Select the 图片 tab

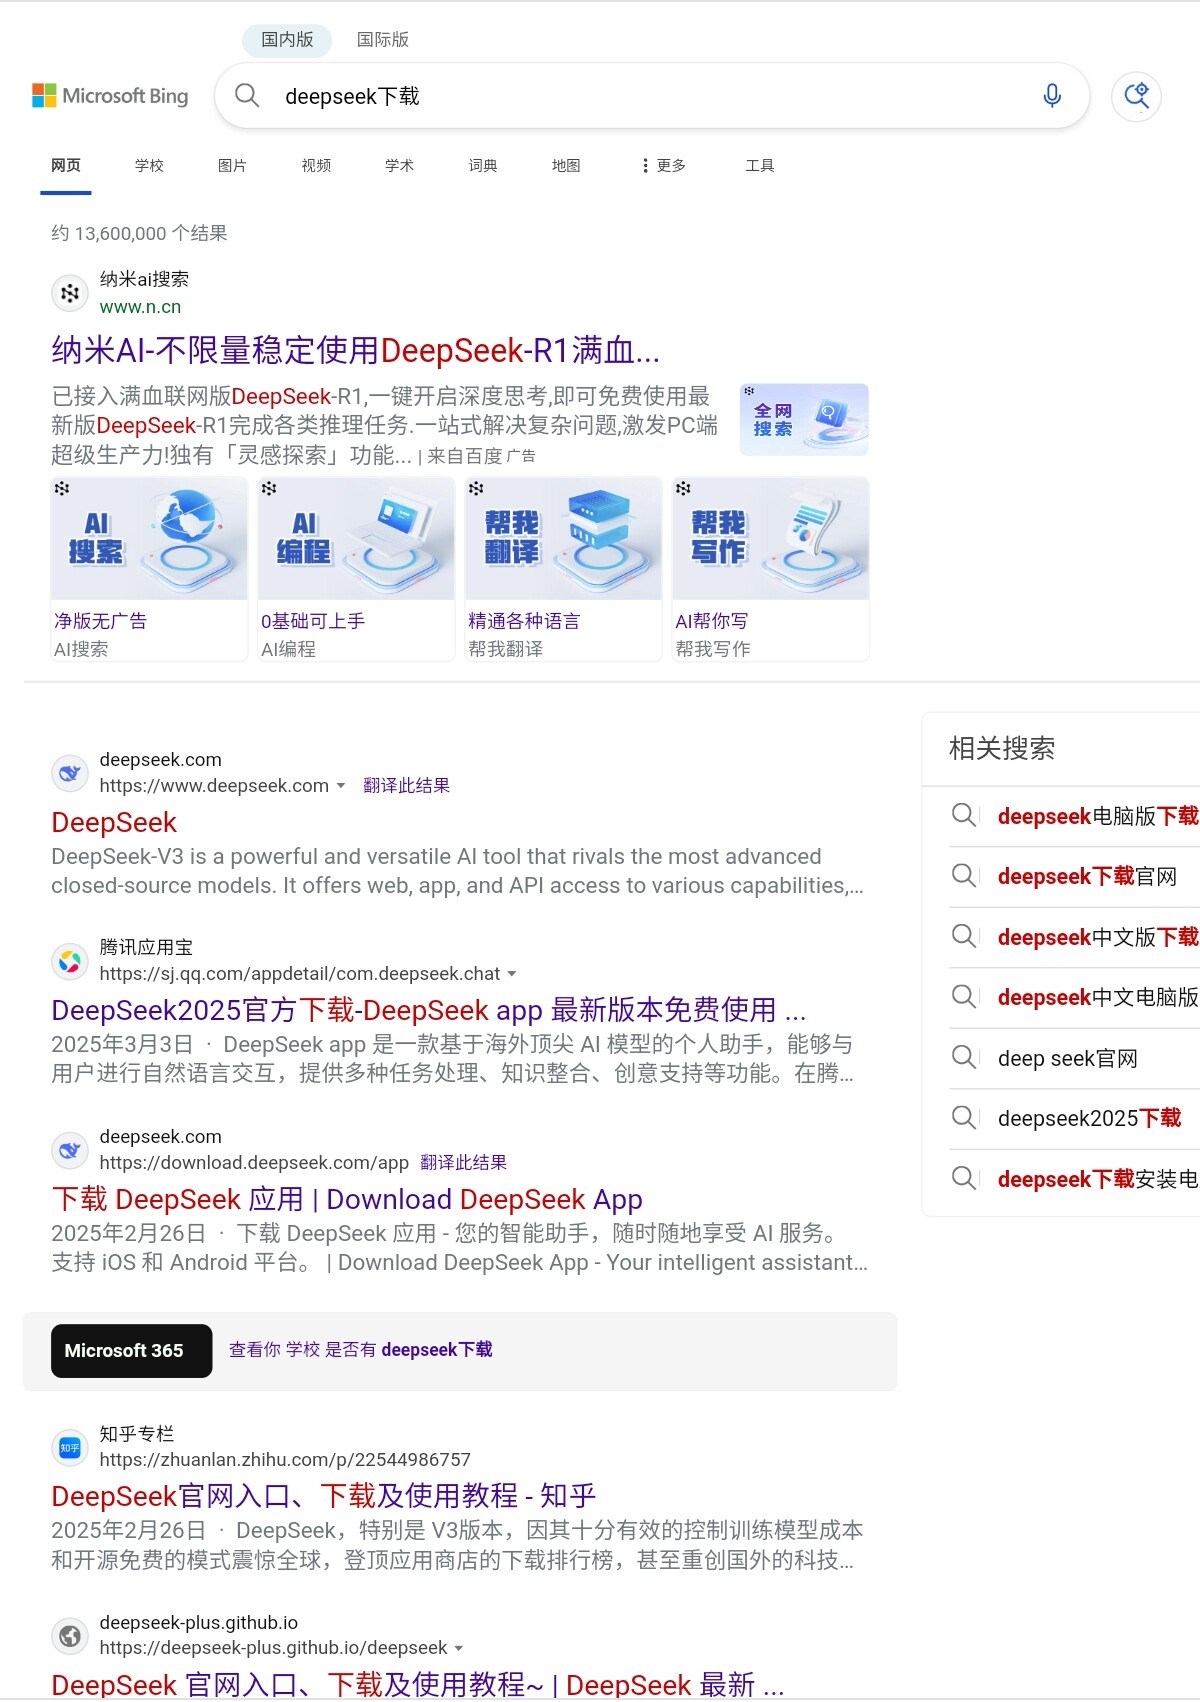click(232, 166)
